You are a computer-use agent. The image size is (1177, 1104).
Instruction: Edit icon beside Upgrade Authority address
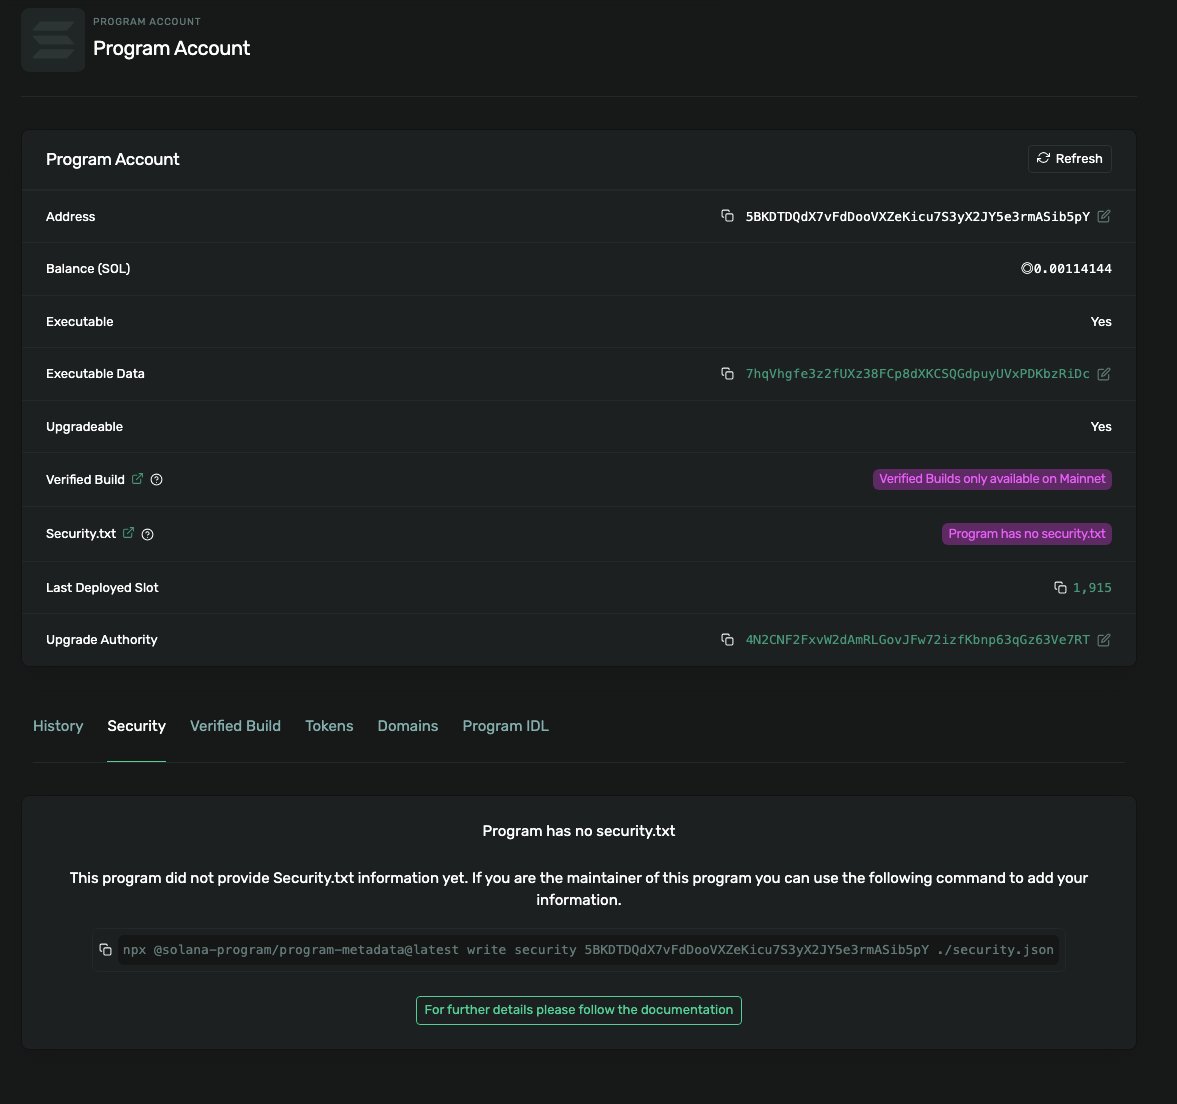click(x=1103, y=639)
